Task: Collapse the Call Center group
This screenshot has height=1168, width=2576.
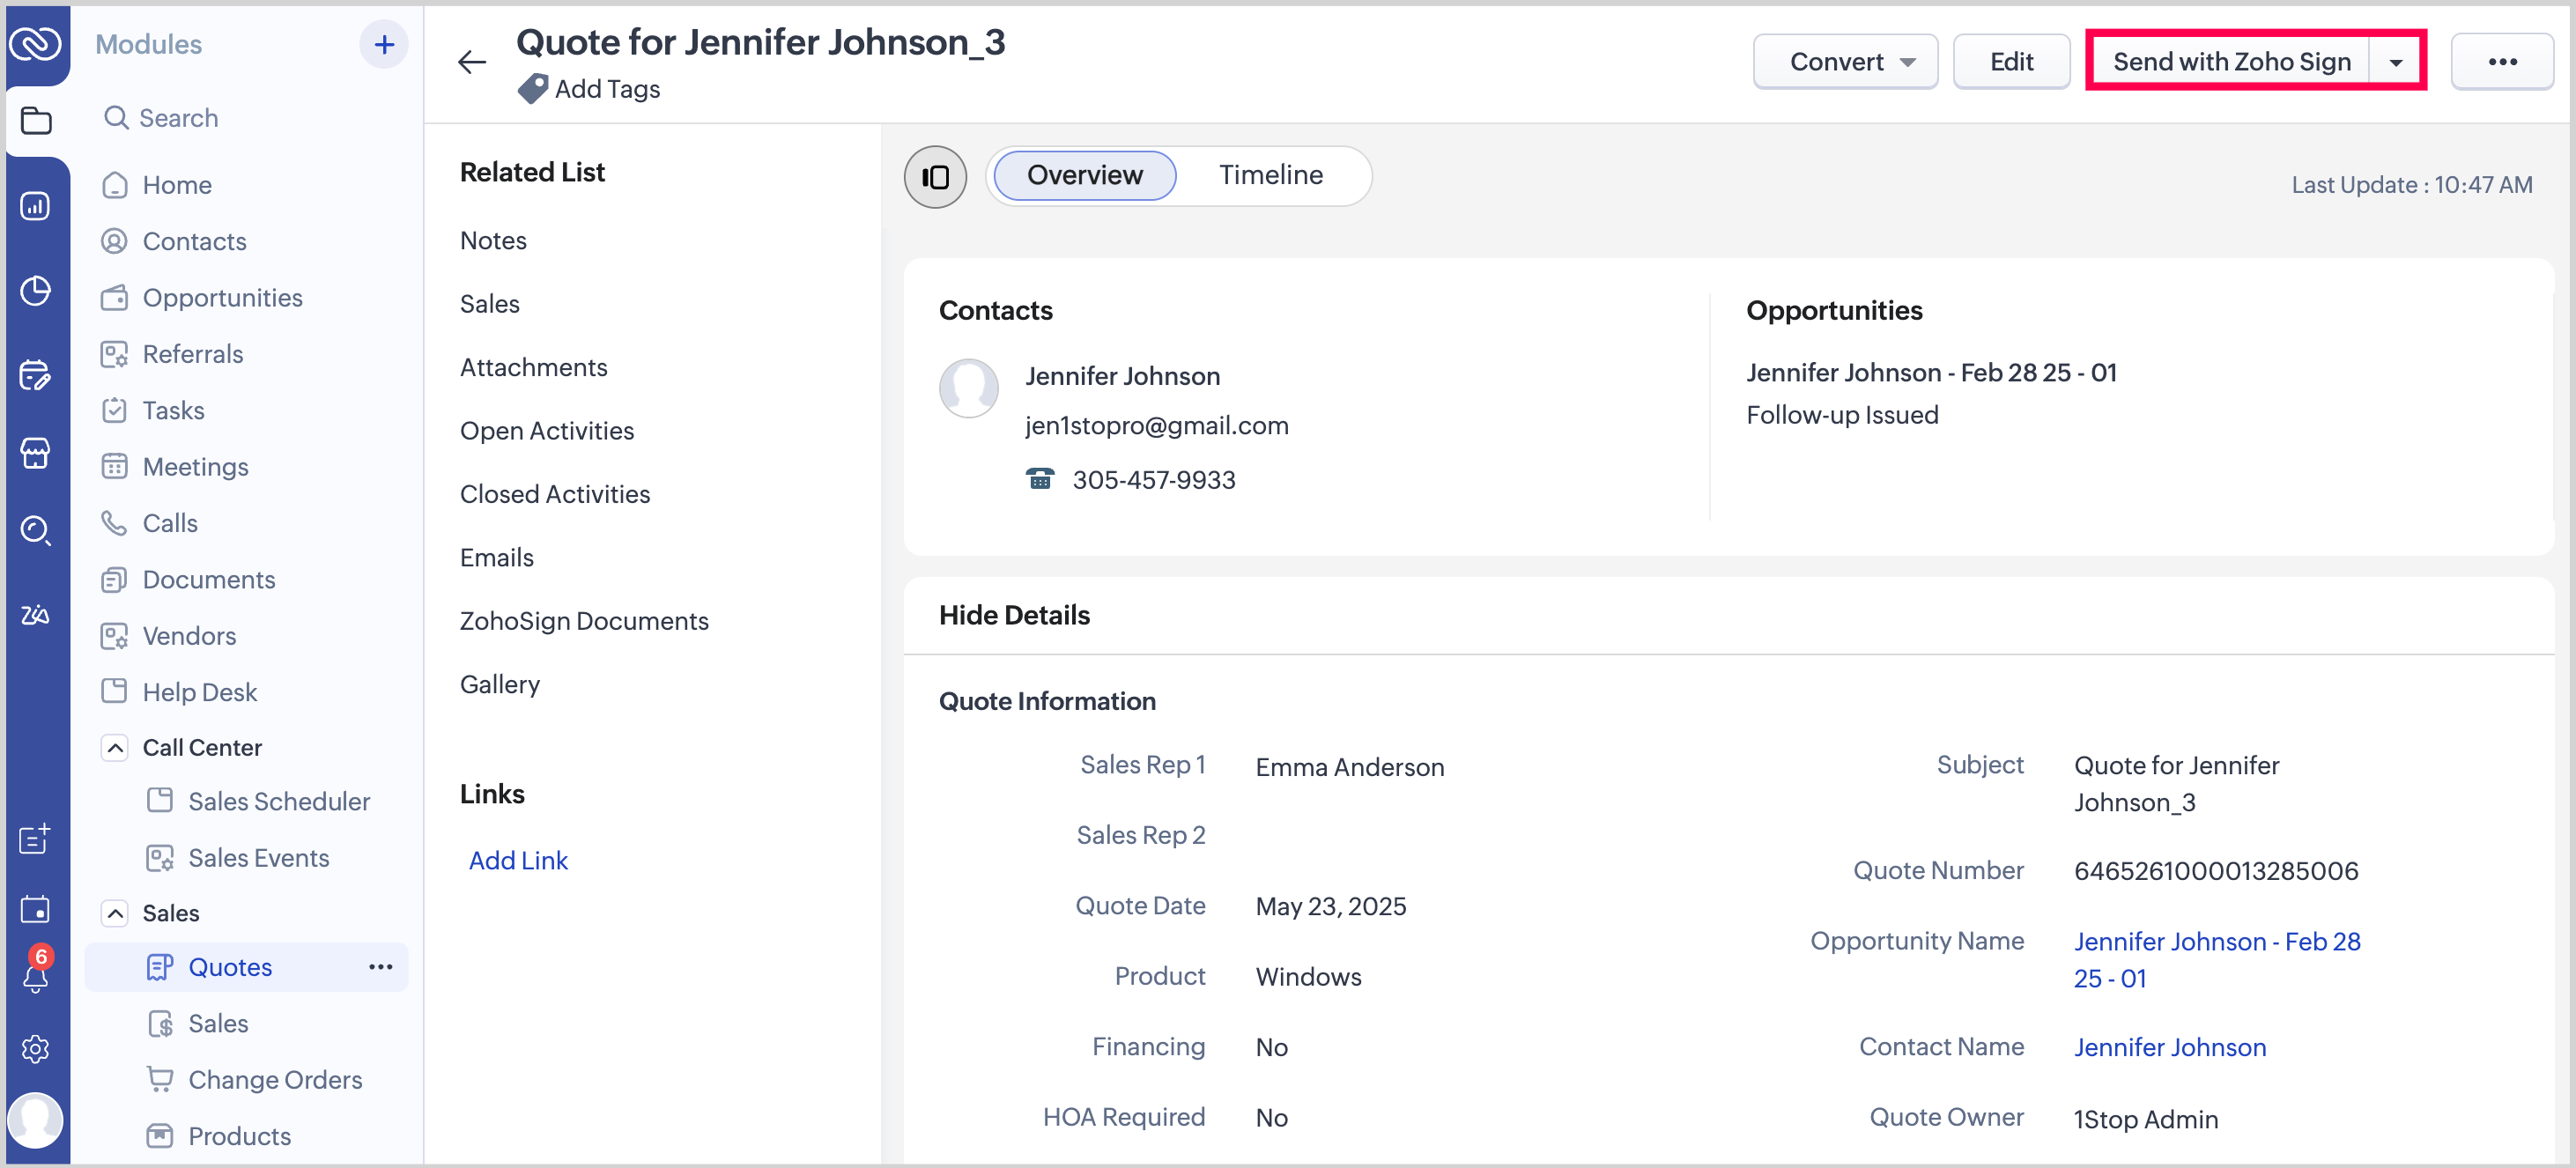Action: click(x=116, y=747)
